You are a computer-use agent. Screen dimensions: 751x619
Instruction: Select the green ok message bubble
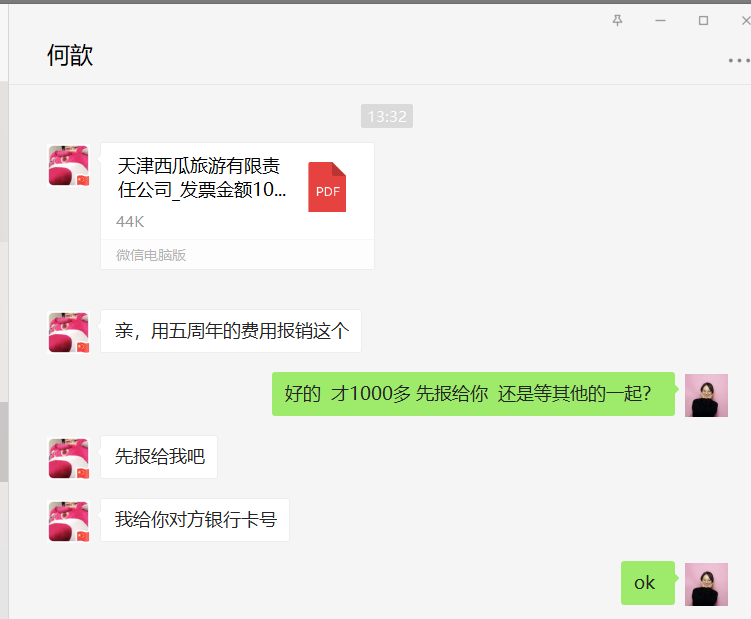[x=648, y=583]
